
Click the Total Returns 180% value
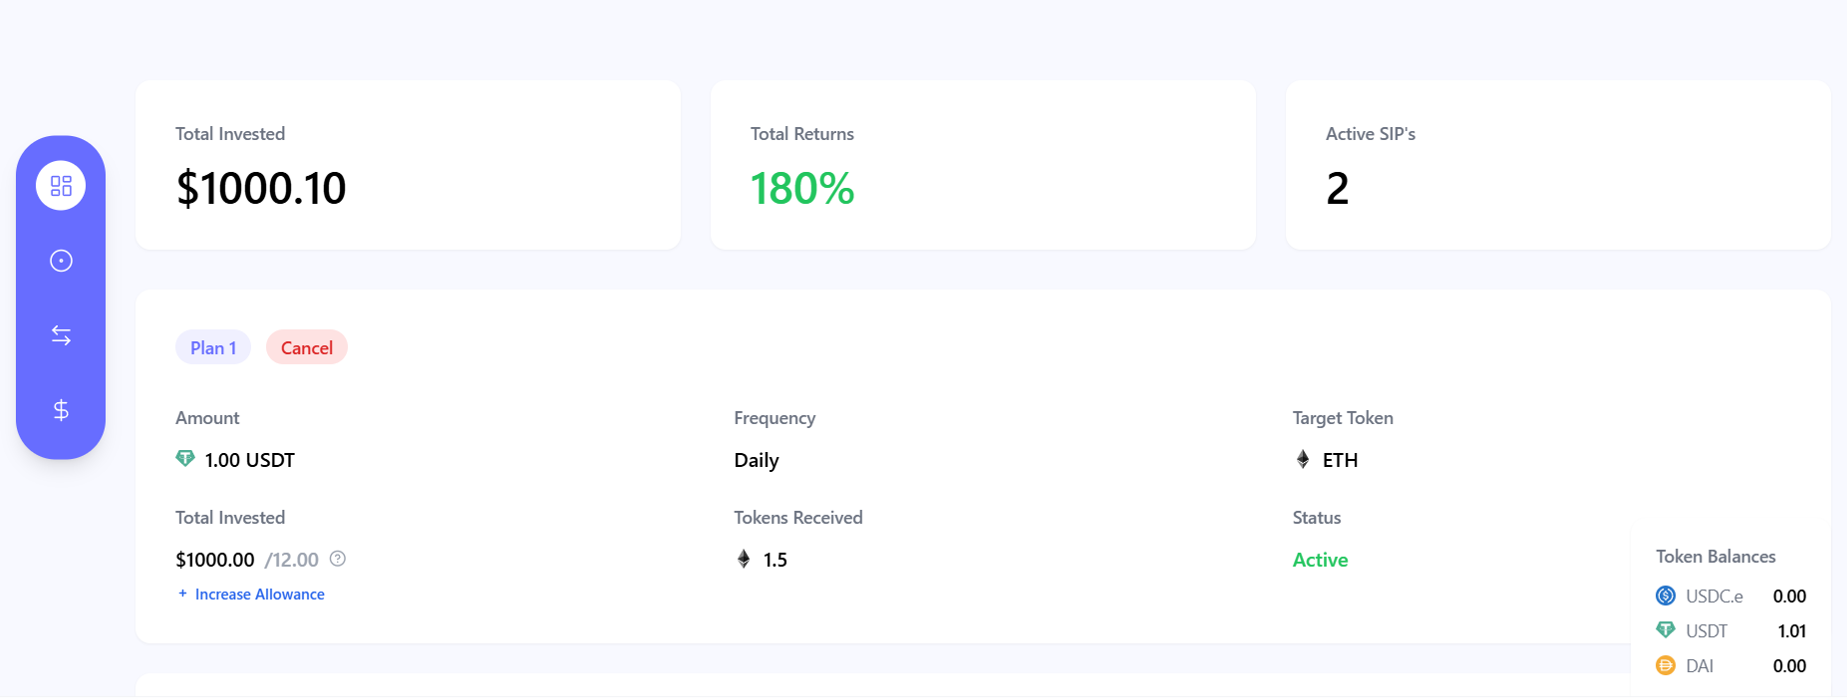(x=802, y=189)
